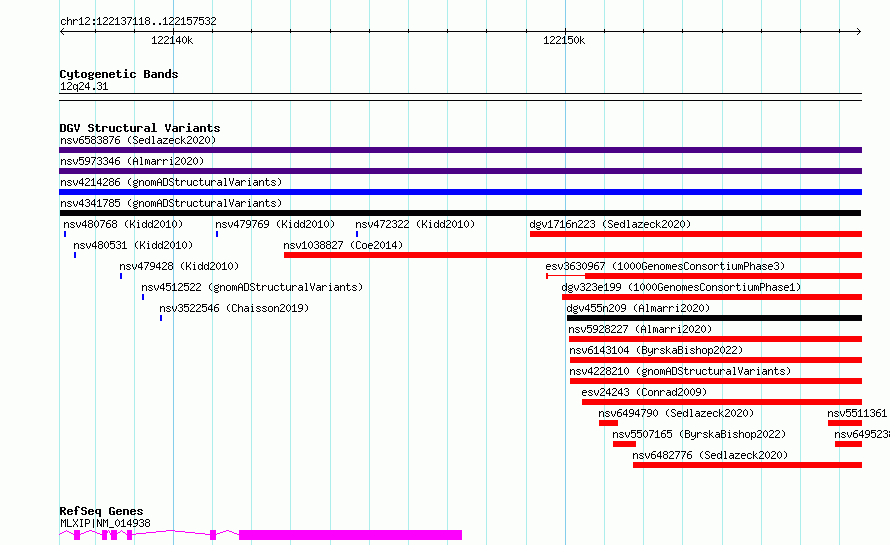The image size is (890, 545).
Task: Click the nsv5928227 (Almarri2020) label
Action: (x=640, y=329)
